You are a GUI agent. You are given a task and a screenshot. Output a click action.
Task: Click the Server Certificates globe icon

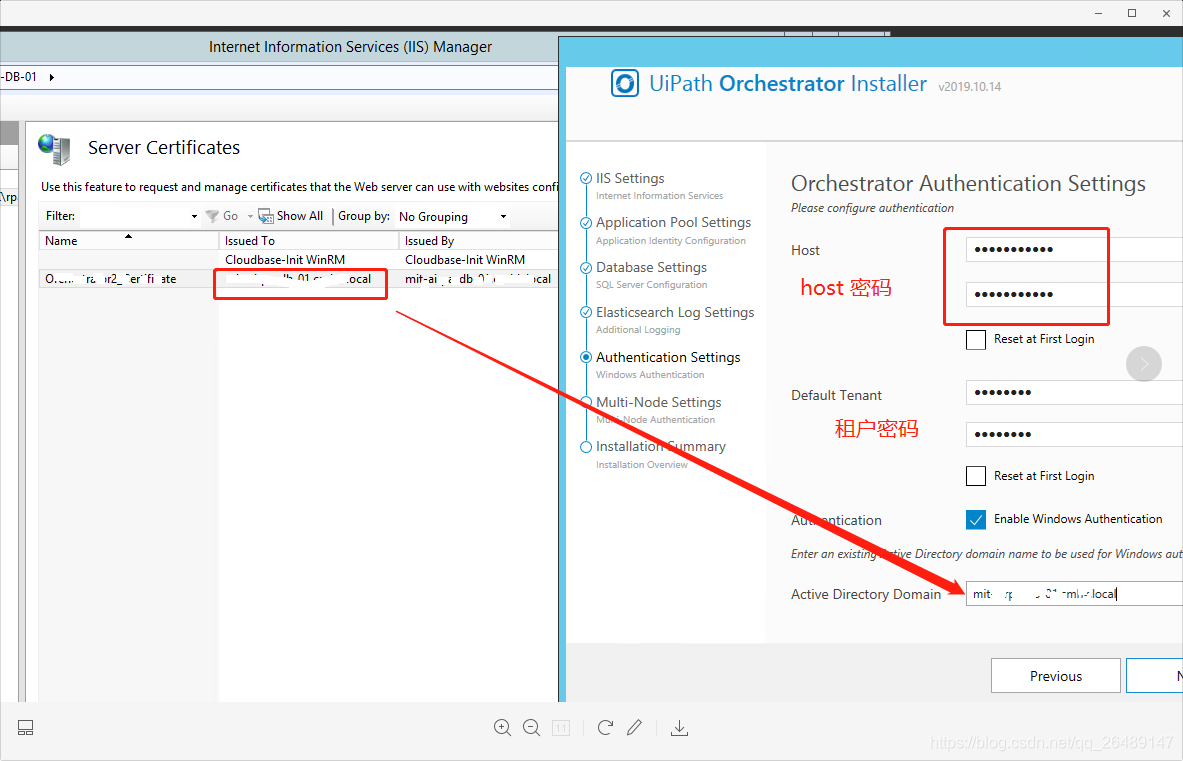54,149
